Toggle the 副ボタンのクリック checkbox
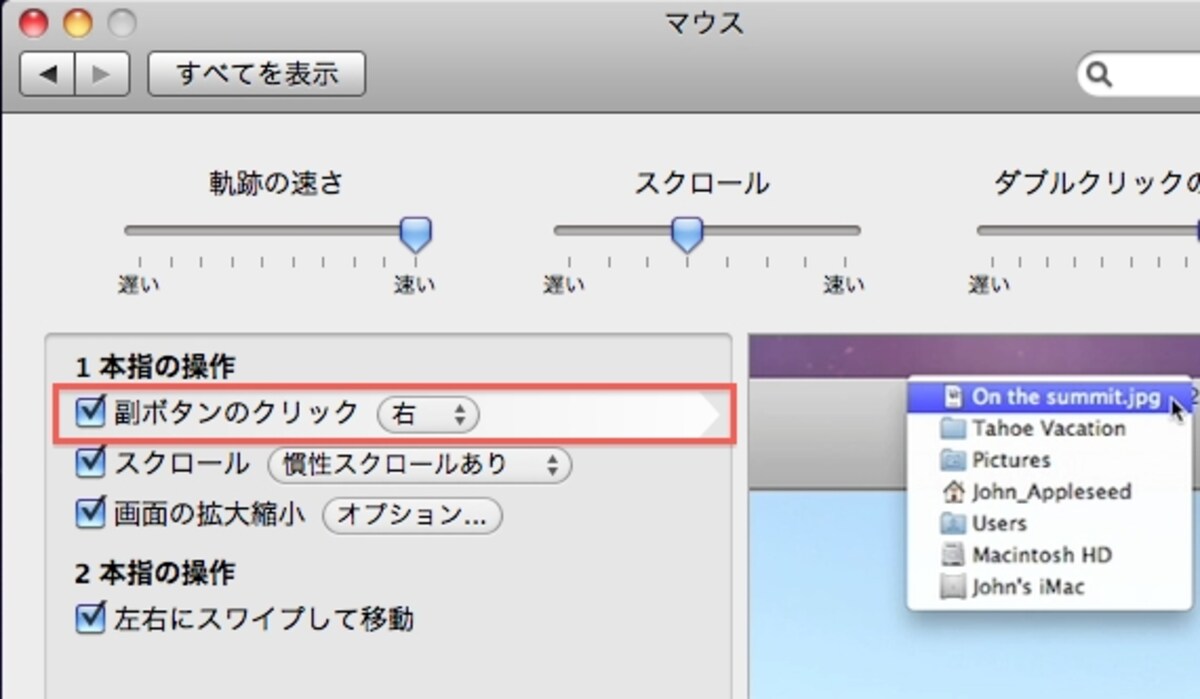1200x699 pixels. (91, 411)
